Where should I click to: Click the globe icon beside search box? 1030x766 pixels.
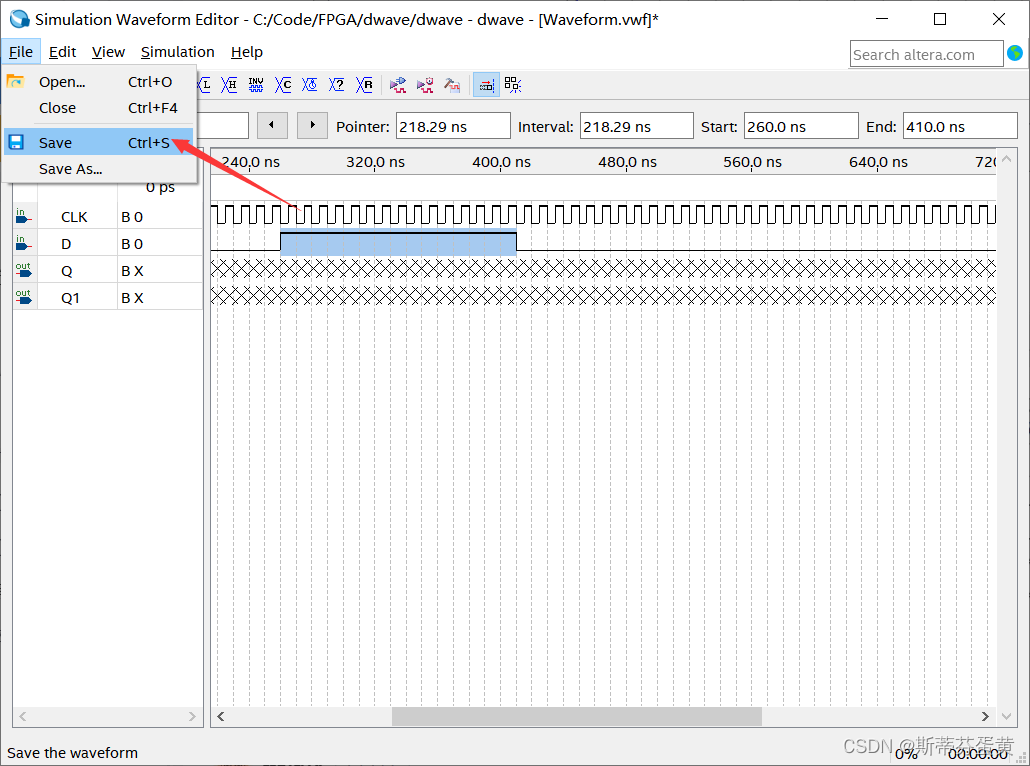(x=1015, y=53)
